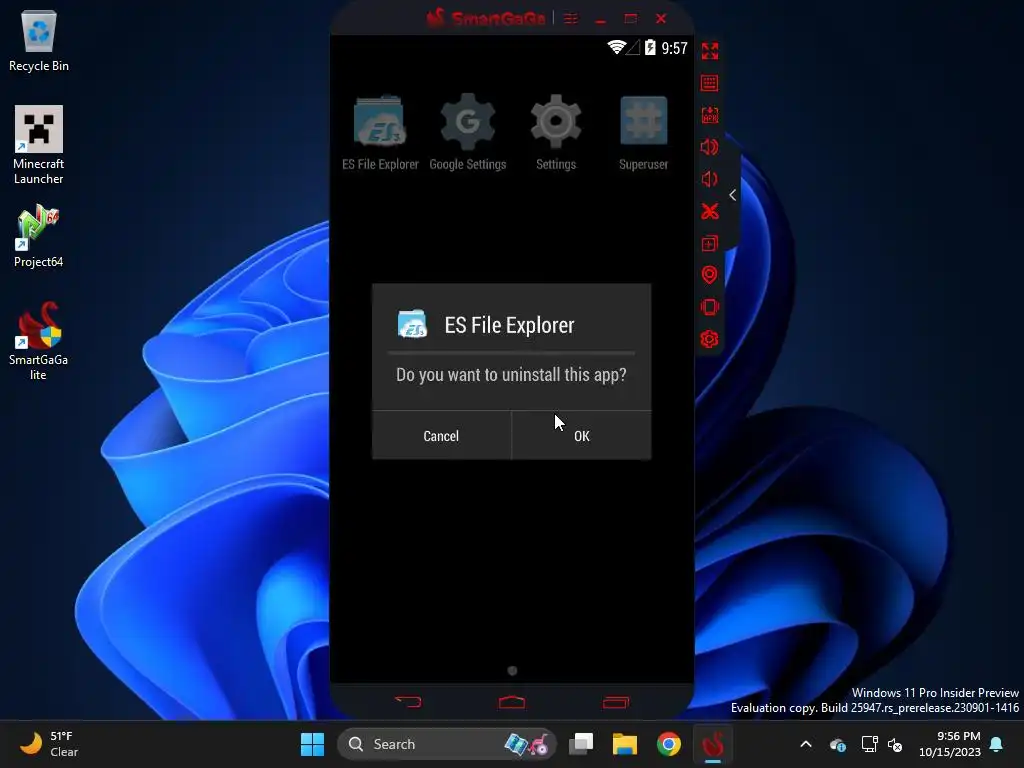Select Project64 desktop shortcut
Image resolution: width=1024 pixels, height=768 pixels.
(39, 236)
